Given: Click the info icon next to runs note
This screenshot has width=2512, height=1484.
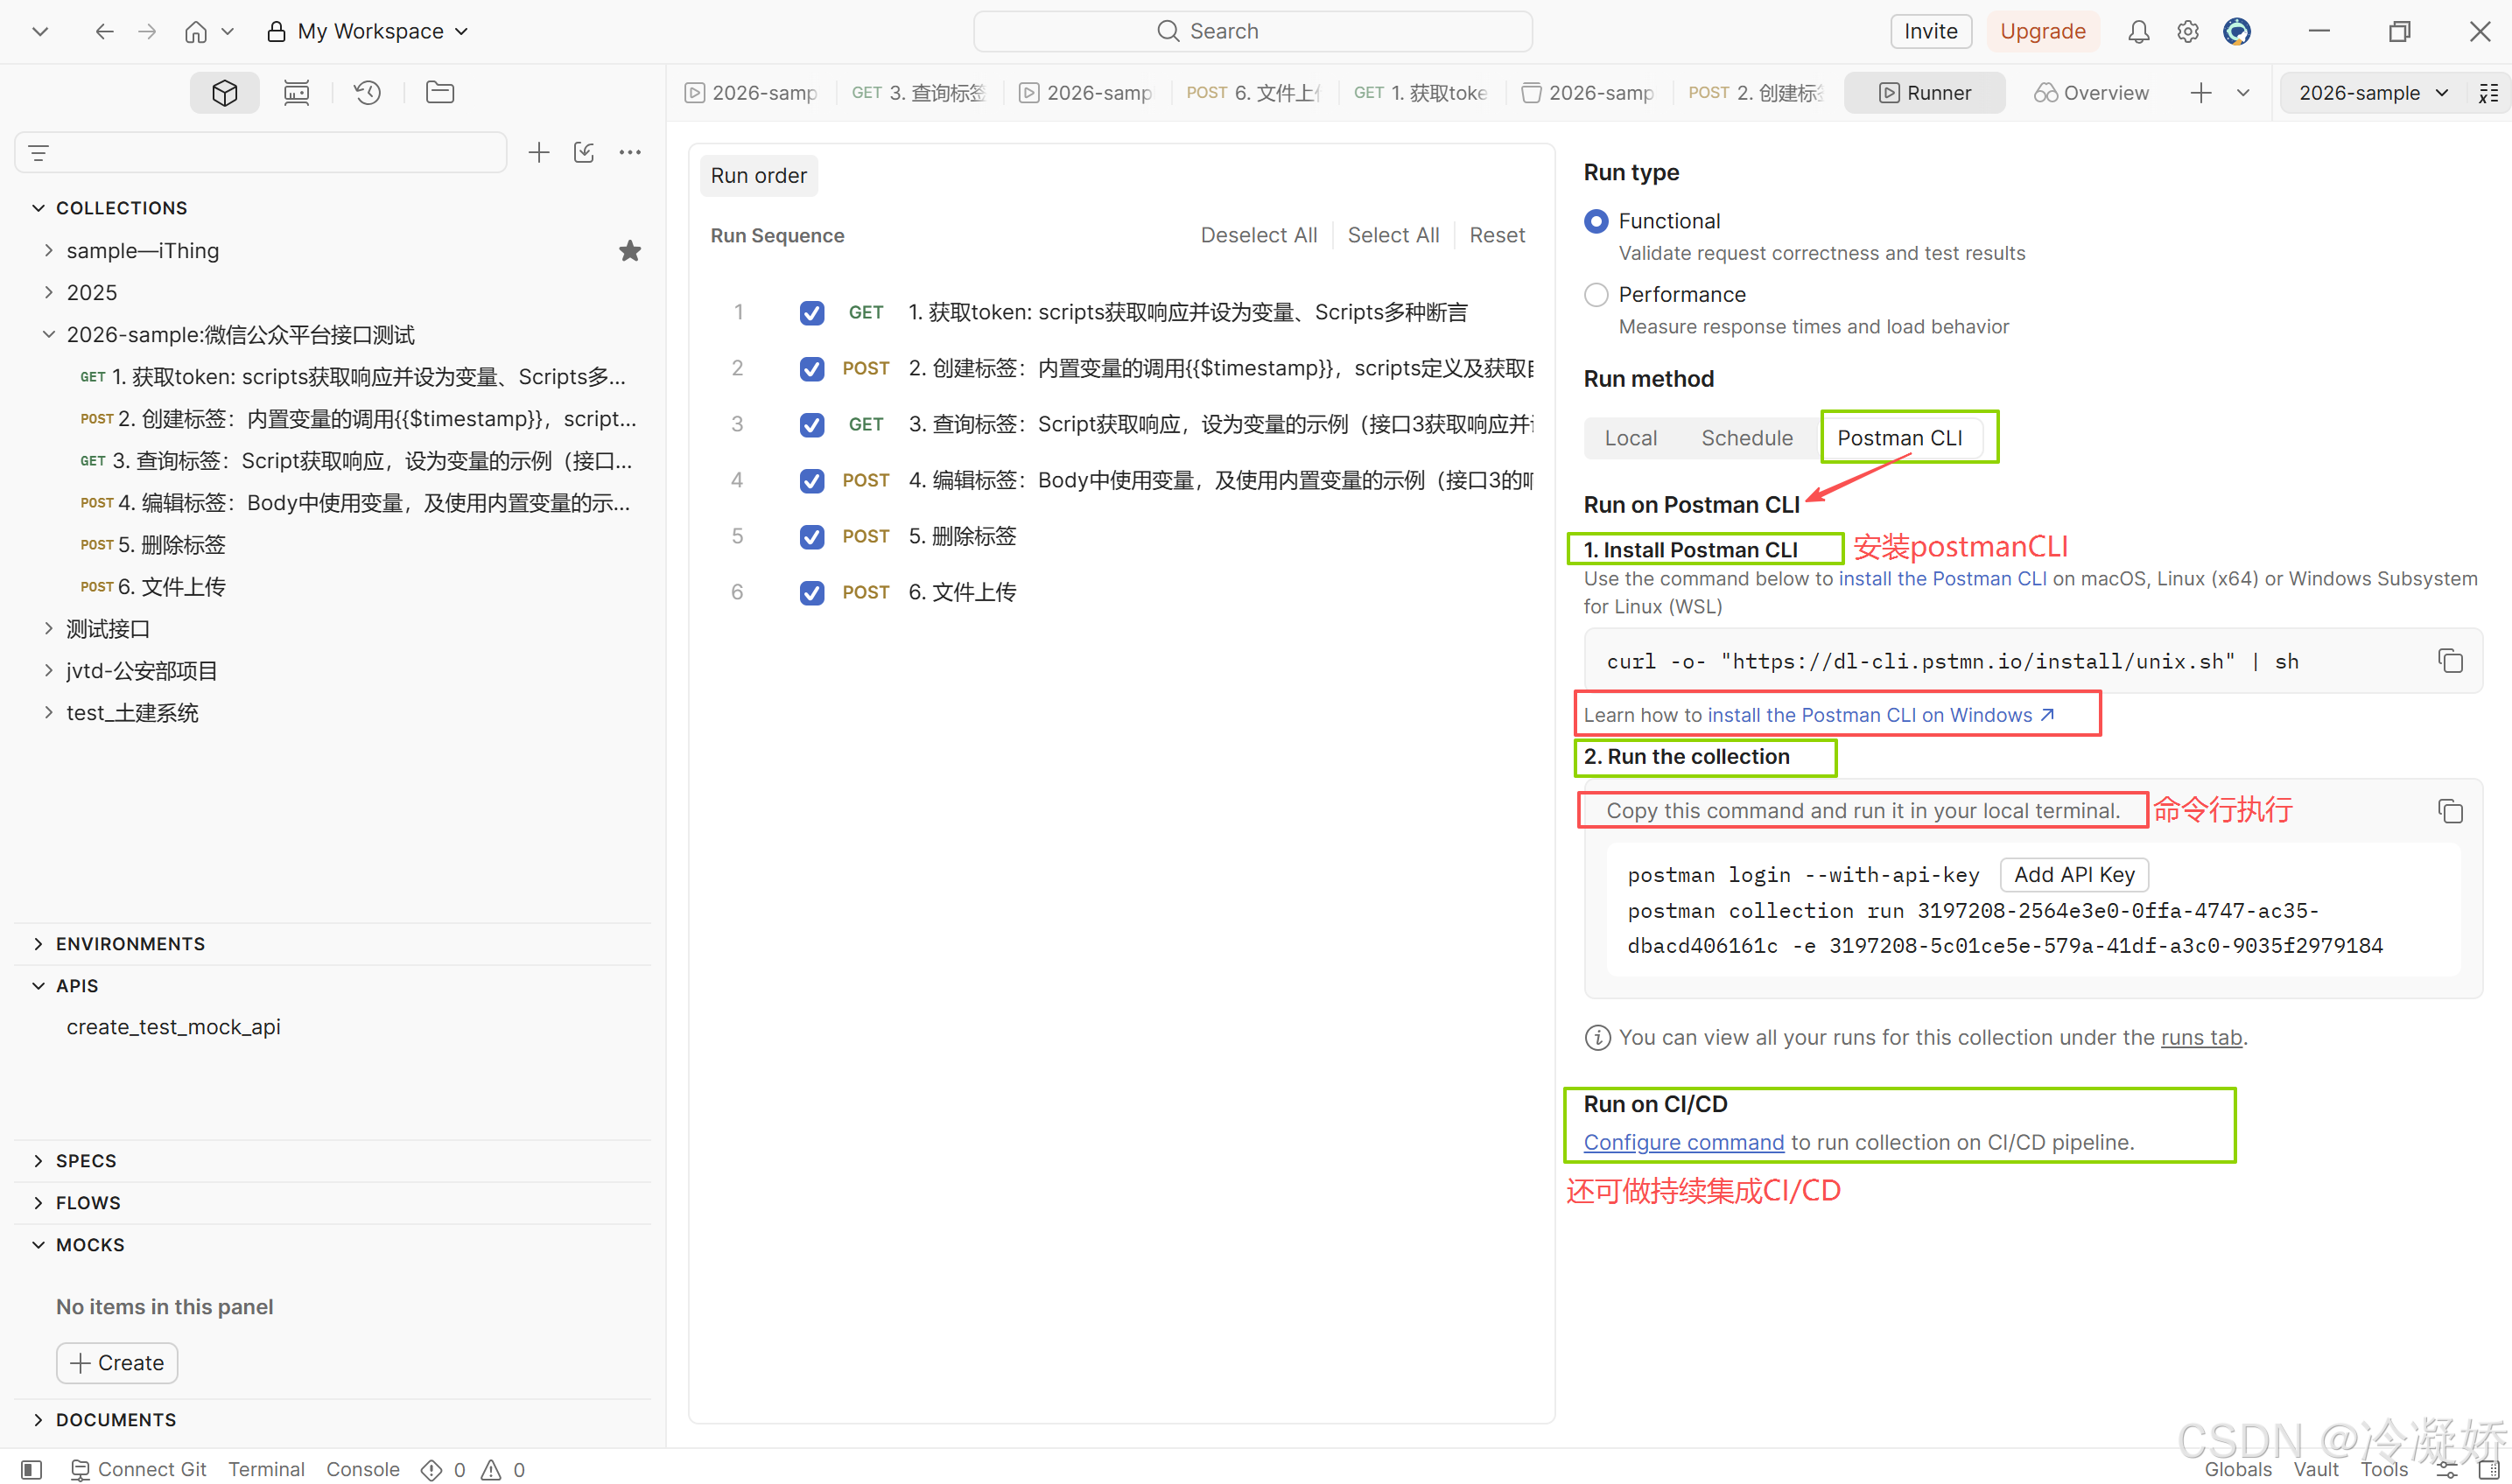Looking at the screenshot, I should point(1598,1038).
